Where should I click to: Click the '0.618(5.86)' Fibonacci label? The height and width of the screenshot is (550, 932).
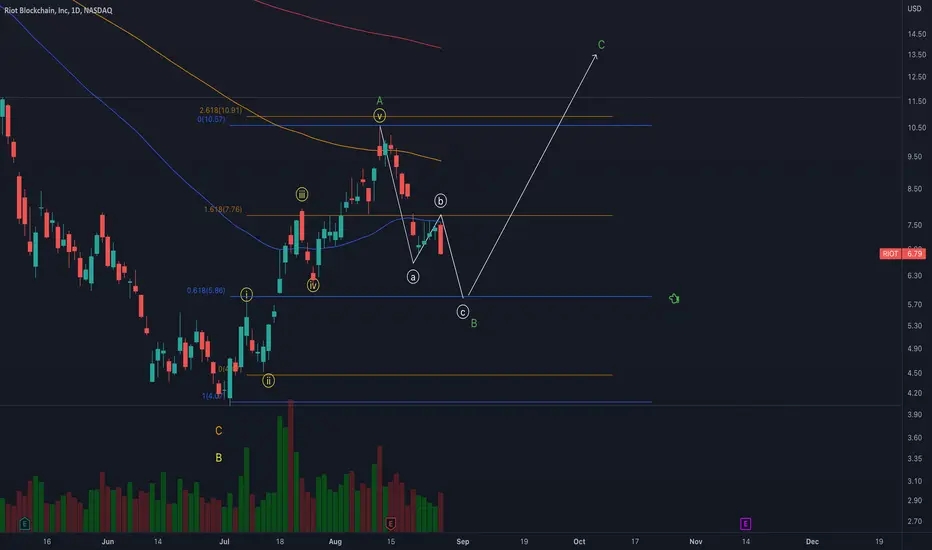[x=206, y=291]
